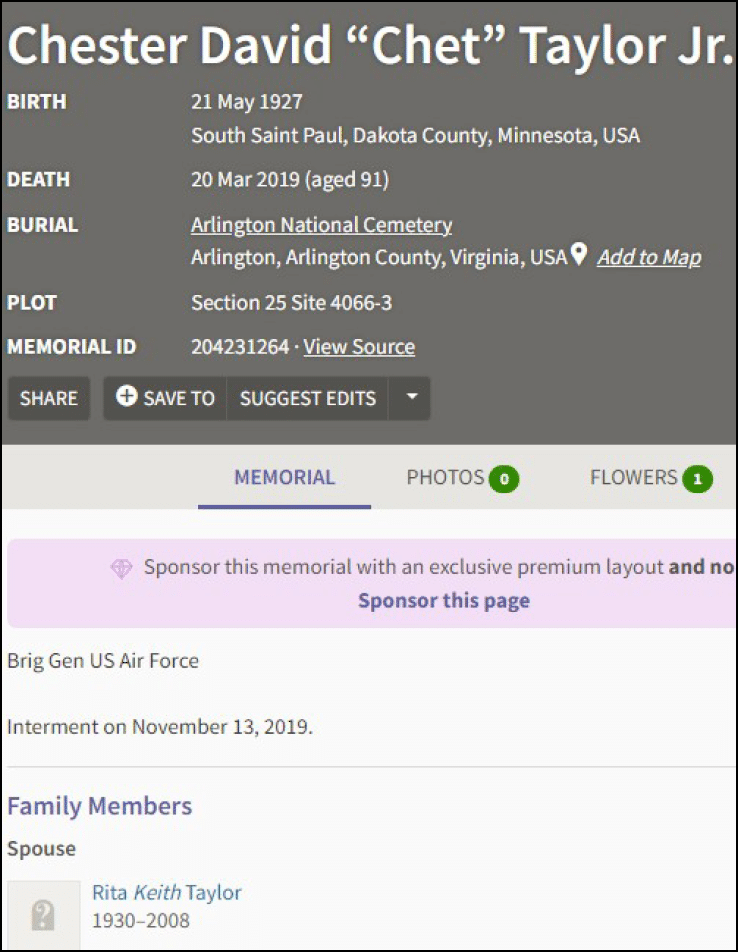Click the Suggest Edits button
Viewport: 738px width, 952px height.
click(x=308, y=398)
